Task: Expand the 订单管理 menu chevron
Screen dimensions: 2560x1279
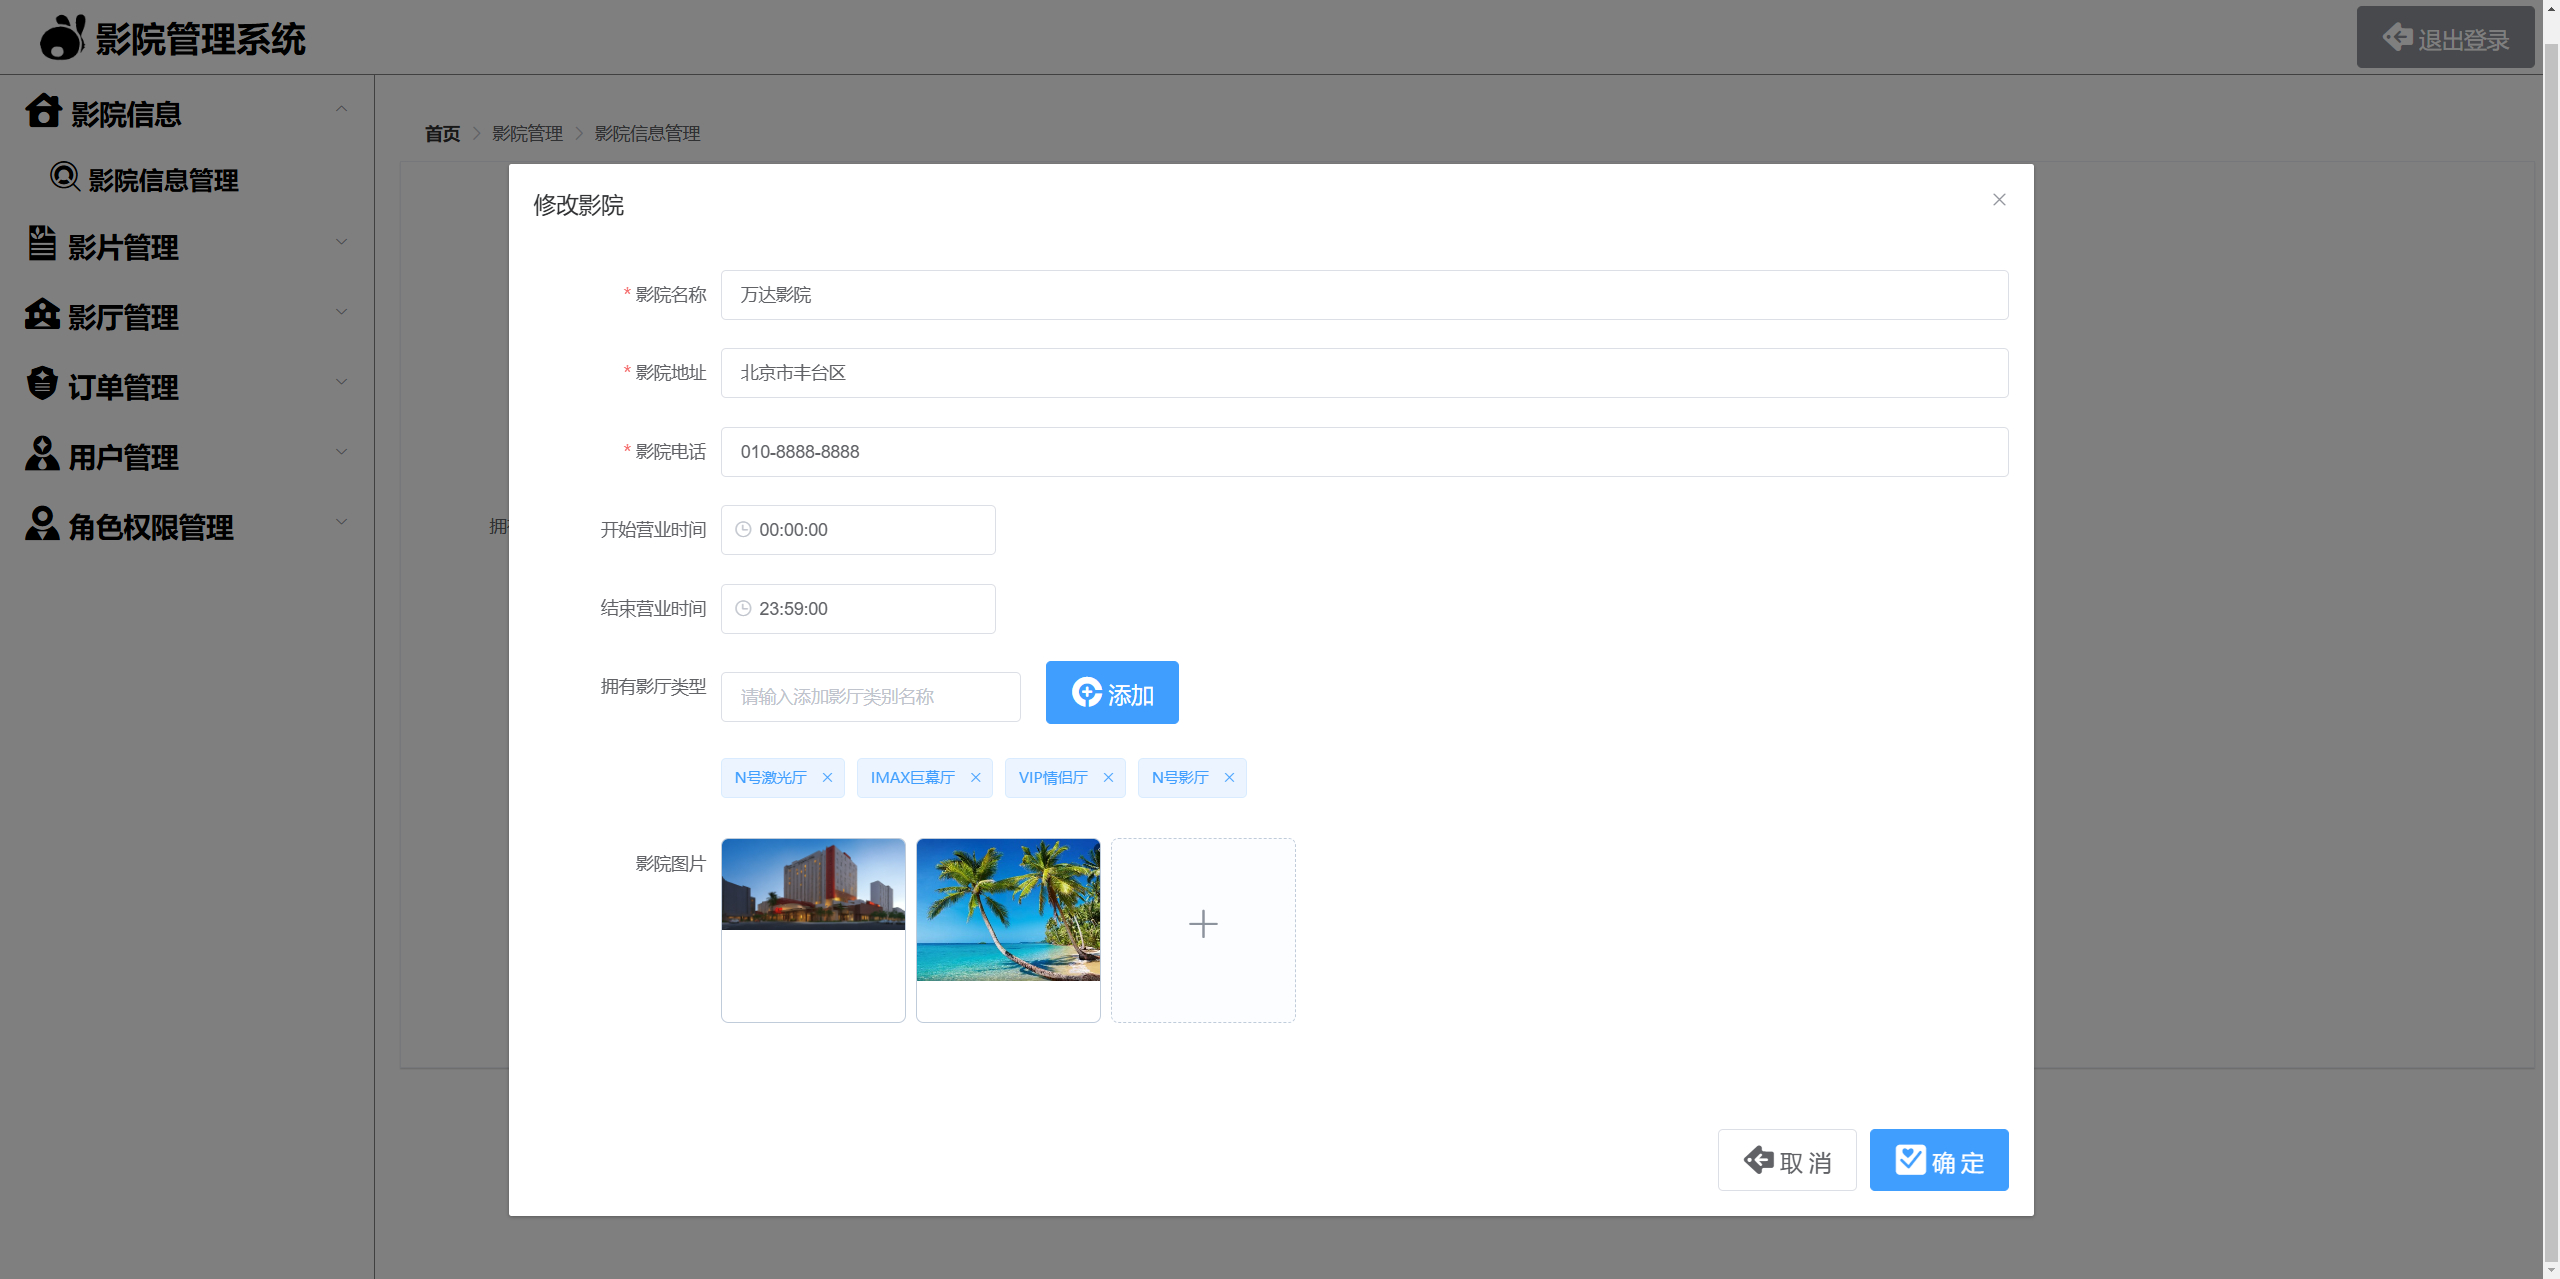Action: (341, 382)
